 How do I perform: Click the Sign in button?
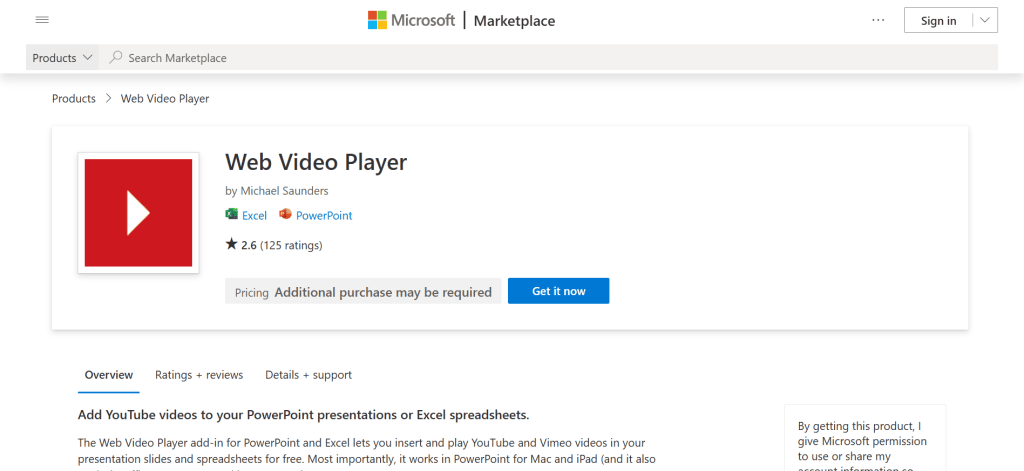(938, 20)
